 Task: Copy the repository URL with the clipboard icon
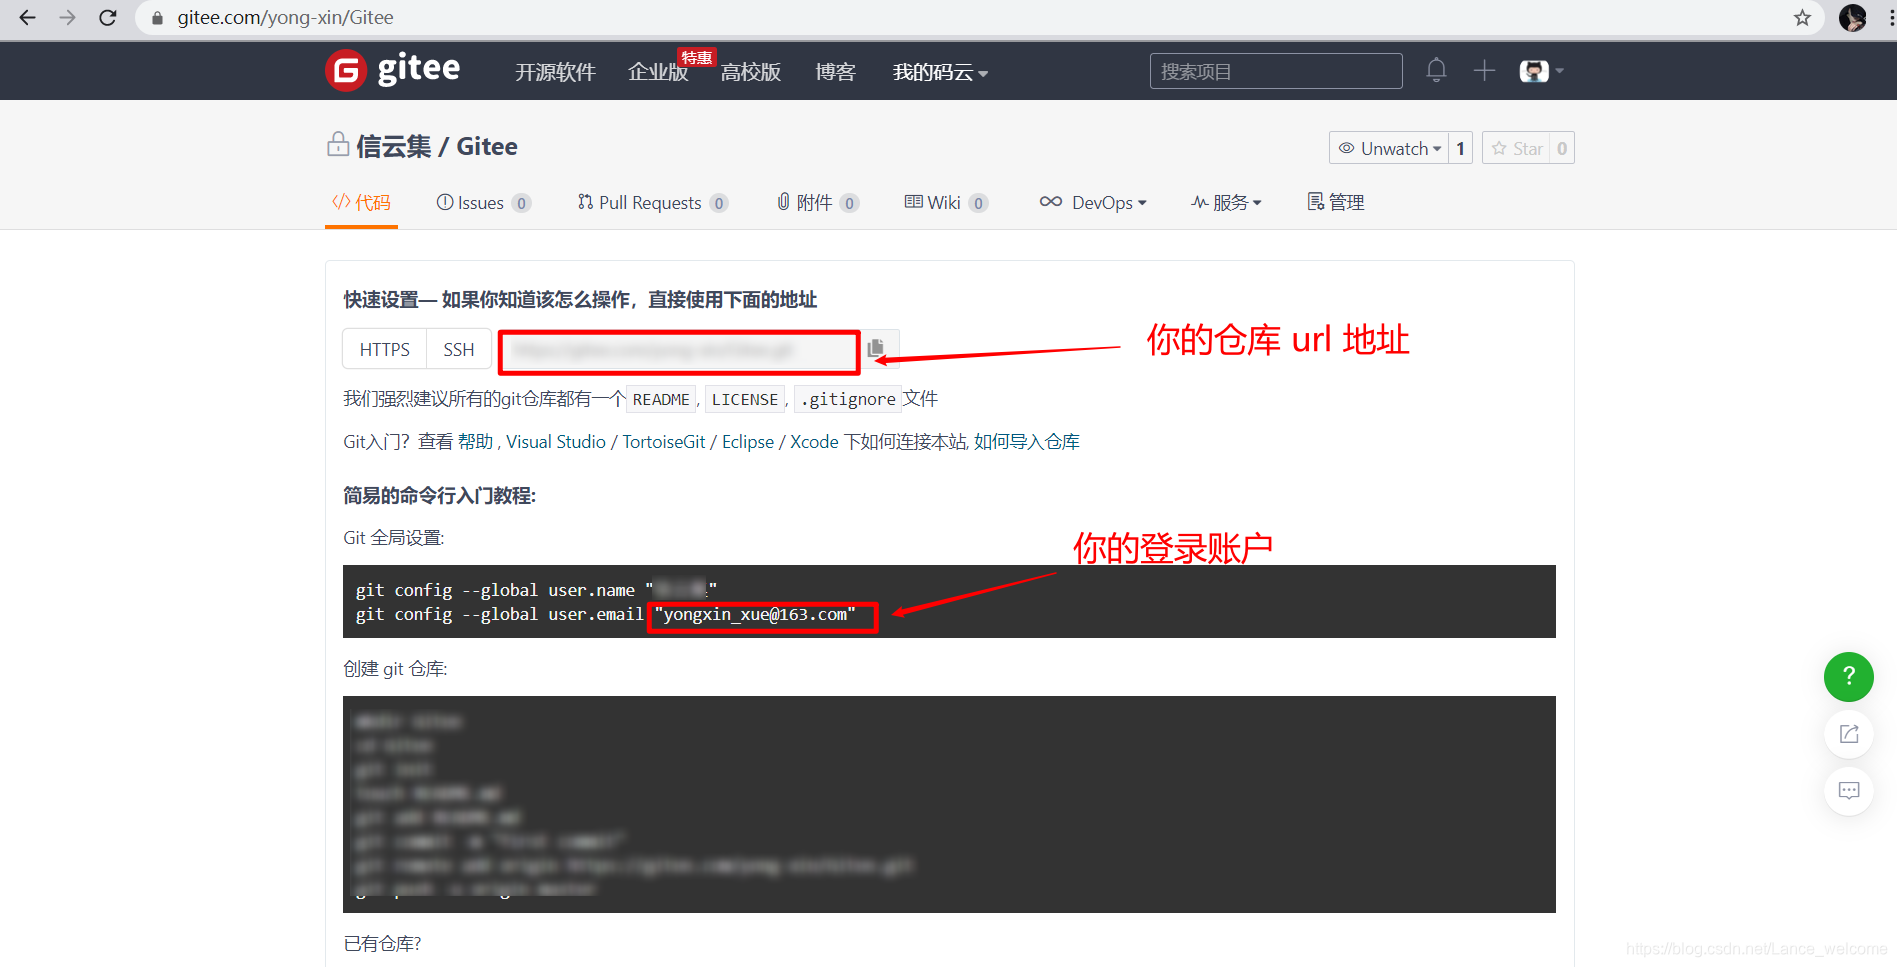(876, 348)
